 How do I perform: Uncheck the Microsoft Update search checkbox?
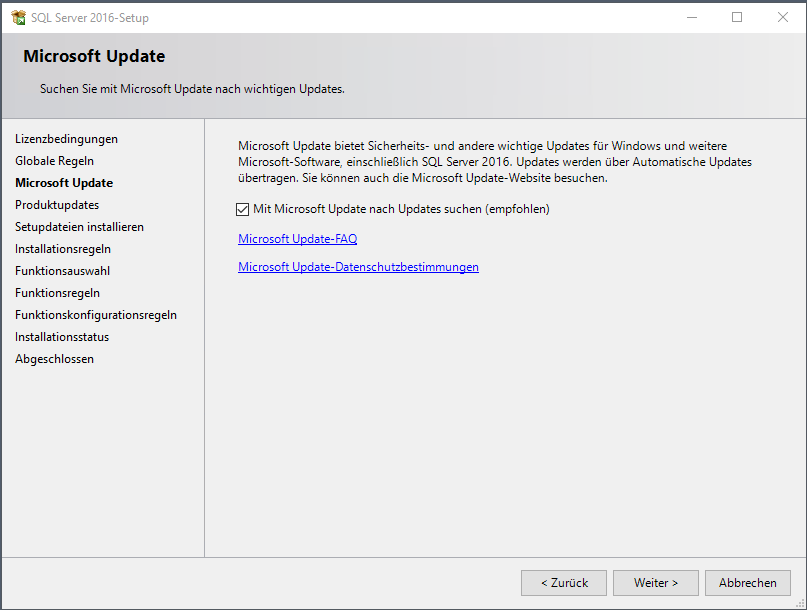242,209
